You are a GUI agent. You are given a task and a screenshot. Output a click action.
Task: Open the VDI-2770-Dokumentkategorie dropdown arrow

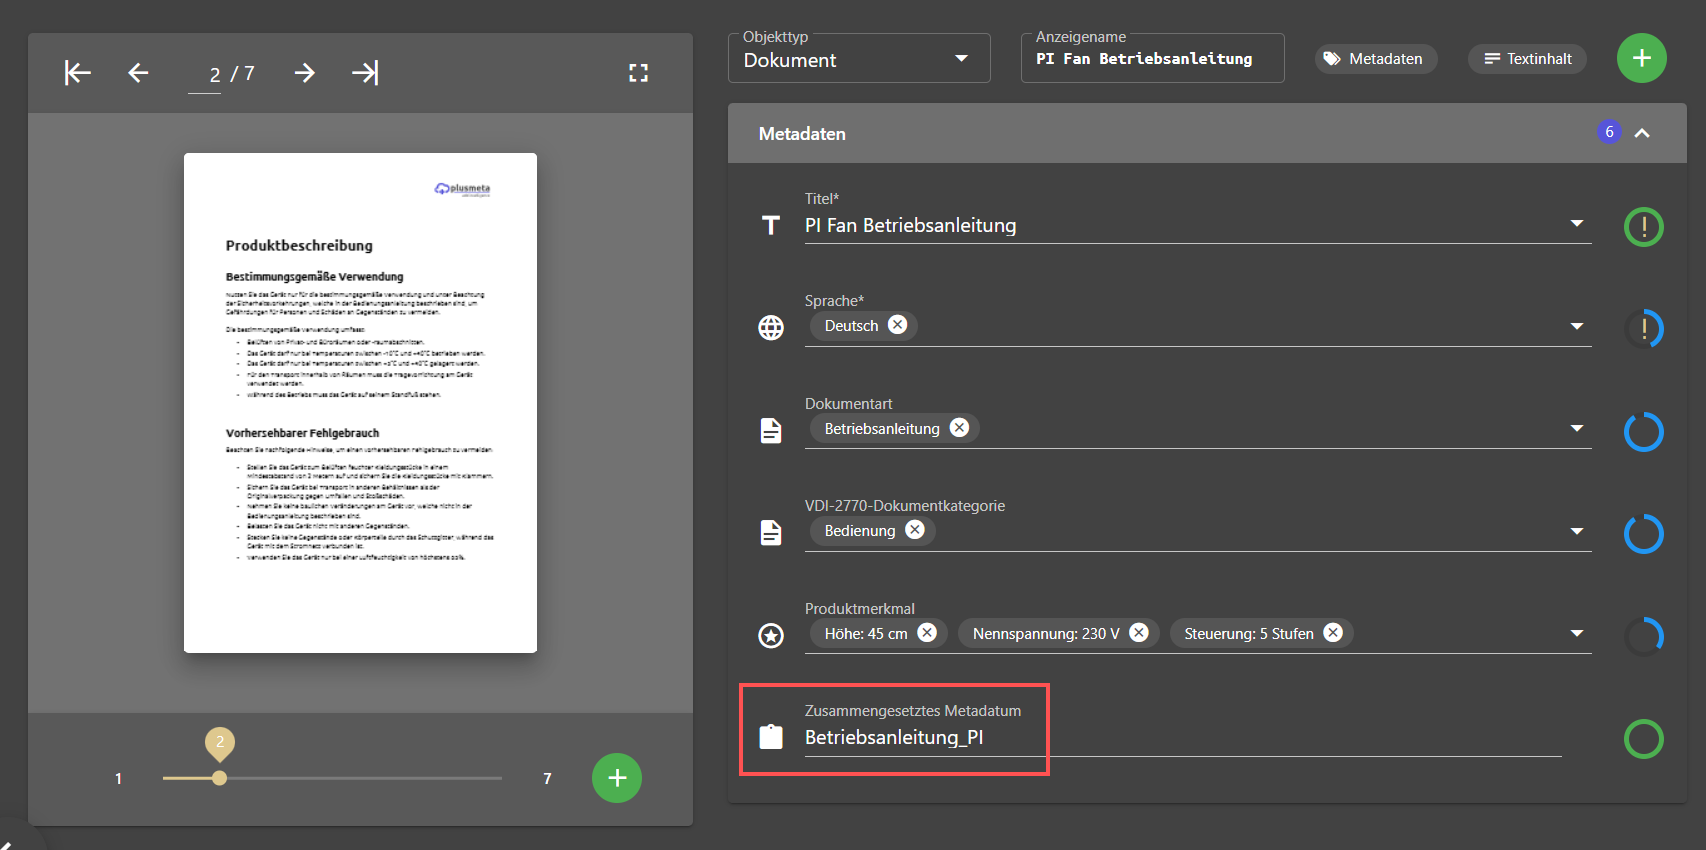(1577, 531)
